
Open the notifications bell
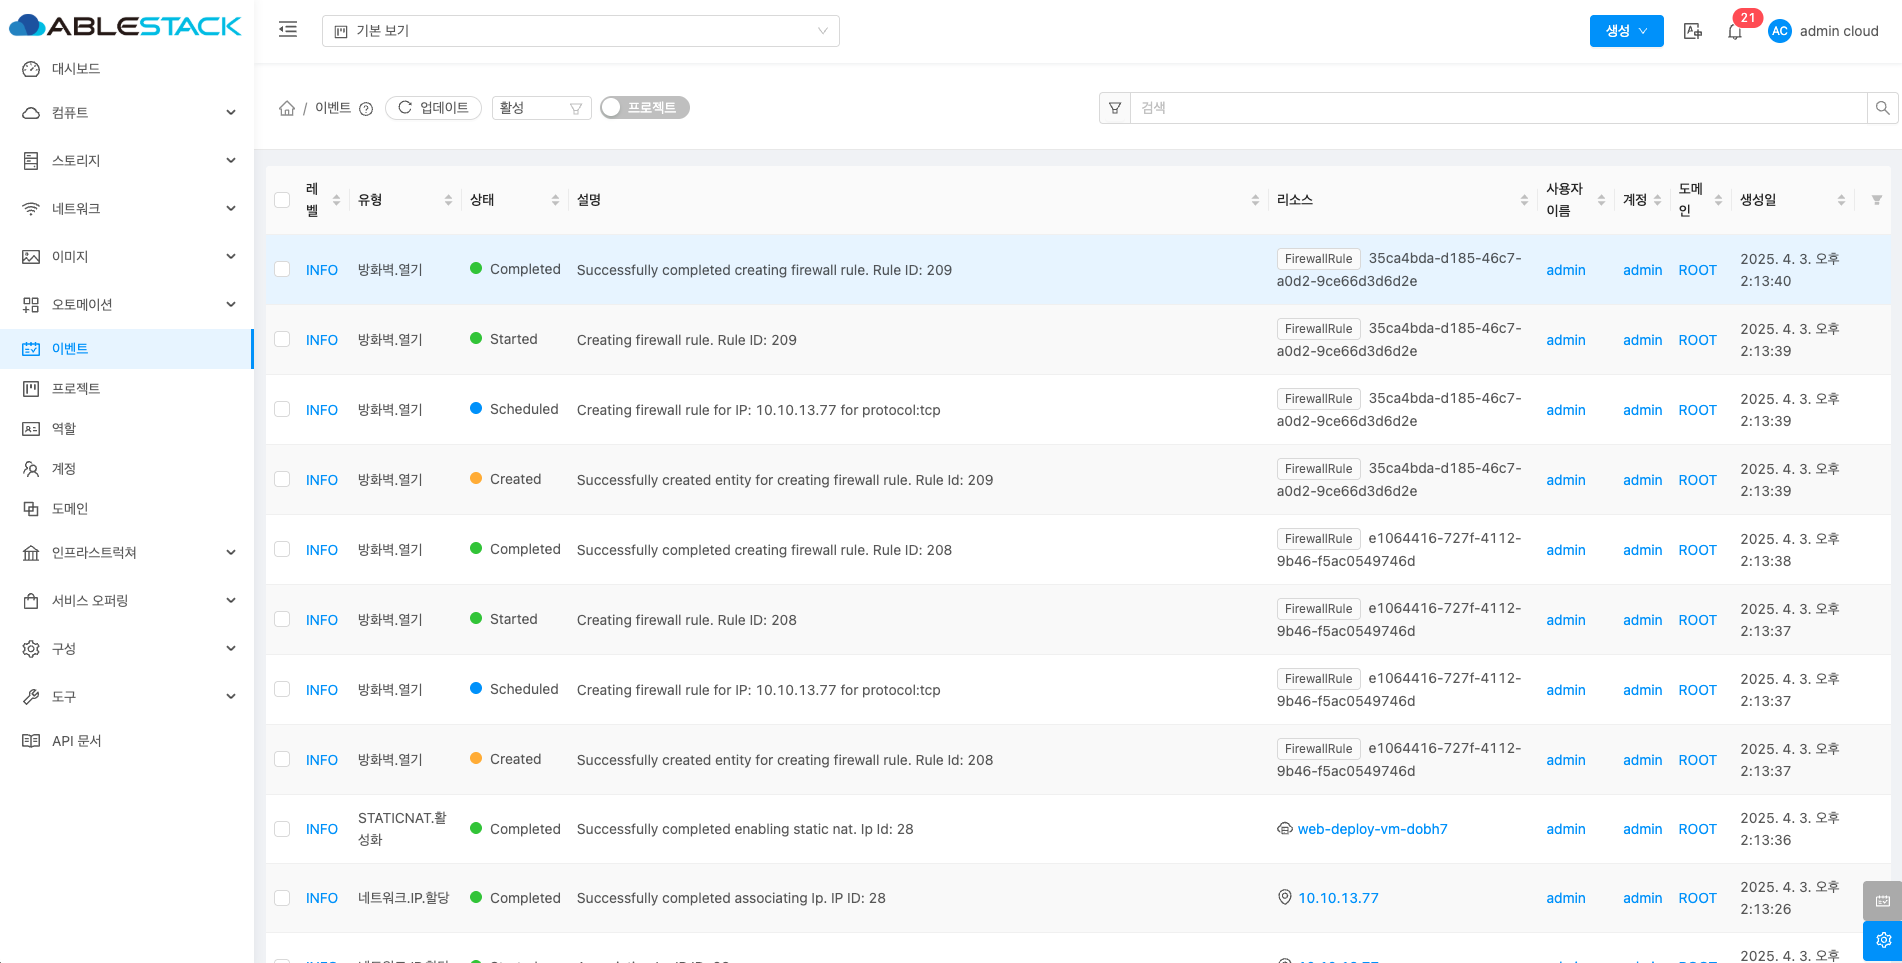coord(1735,32)
